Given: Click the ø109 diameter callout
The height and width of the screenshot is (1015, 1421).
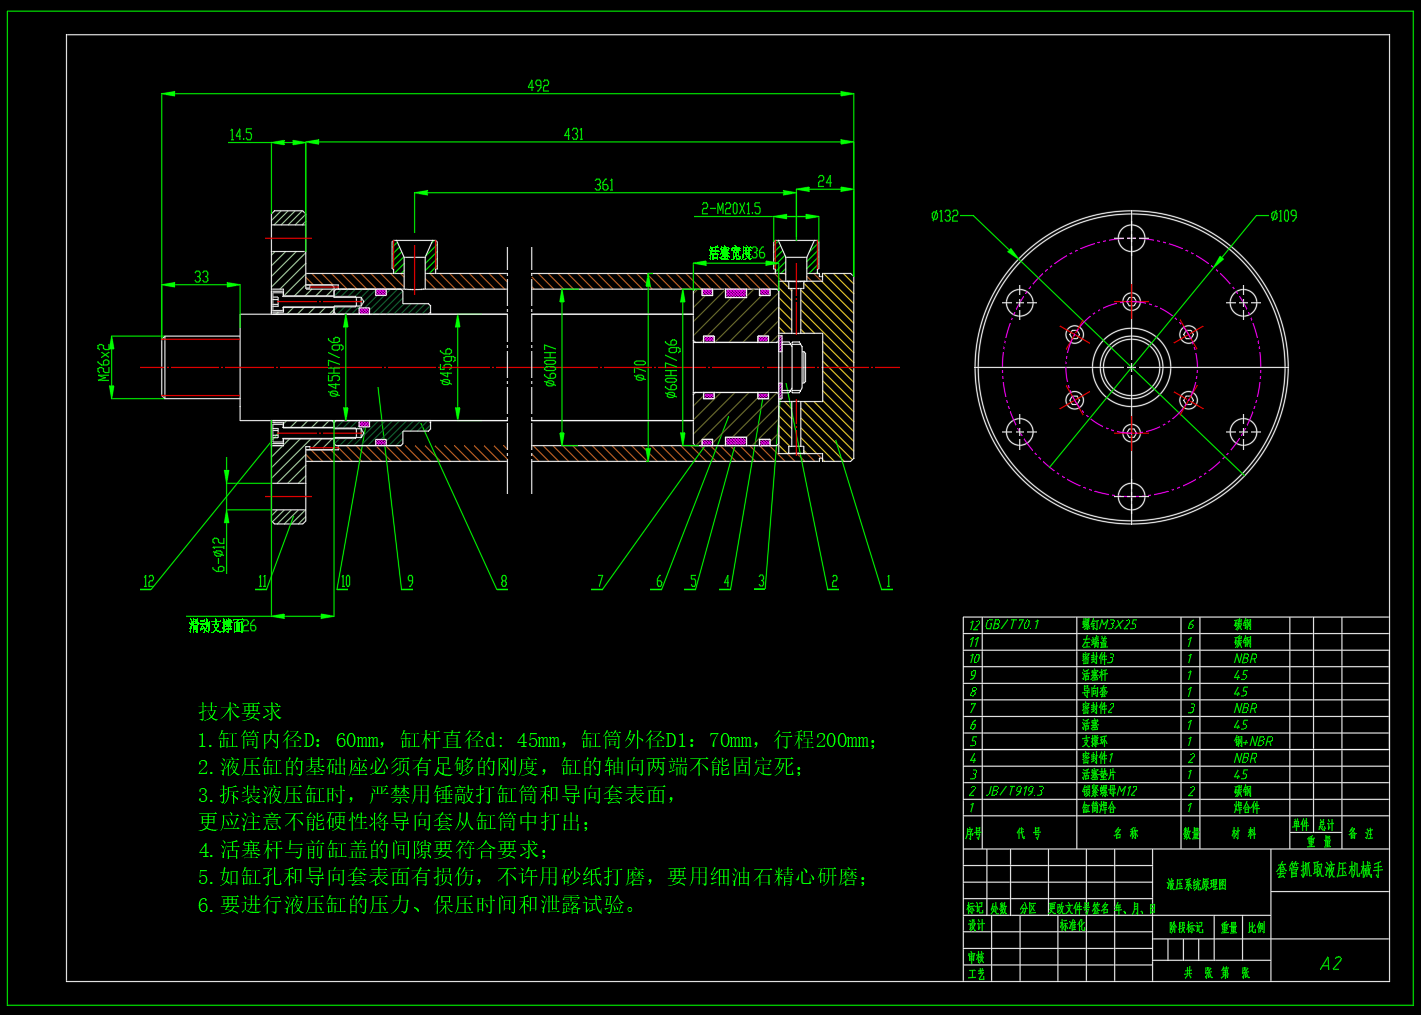Looking at the screenshot, I should (x=1284, y=215).
